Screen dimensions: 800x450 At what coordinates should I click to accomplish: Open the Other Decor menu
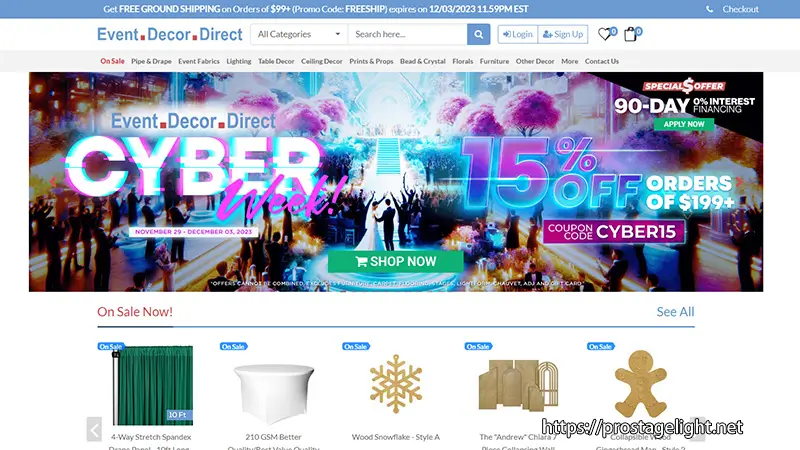535,61
